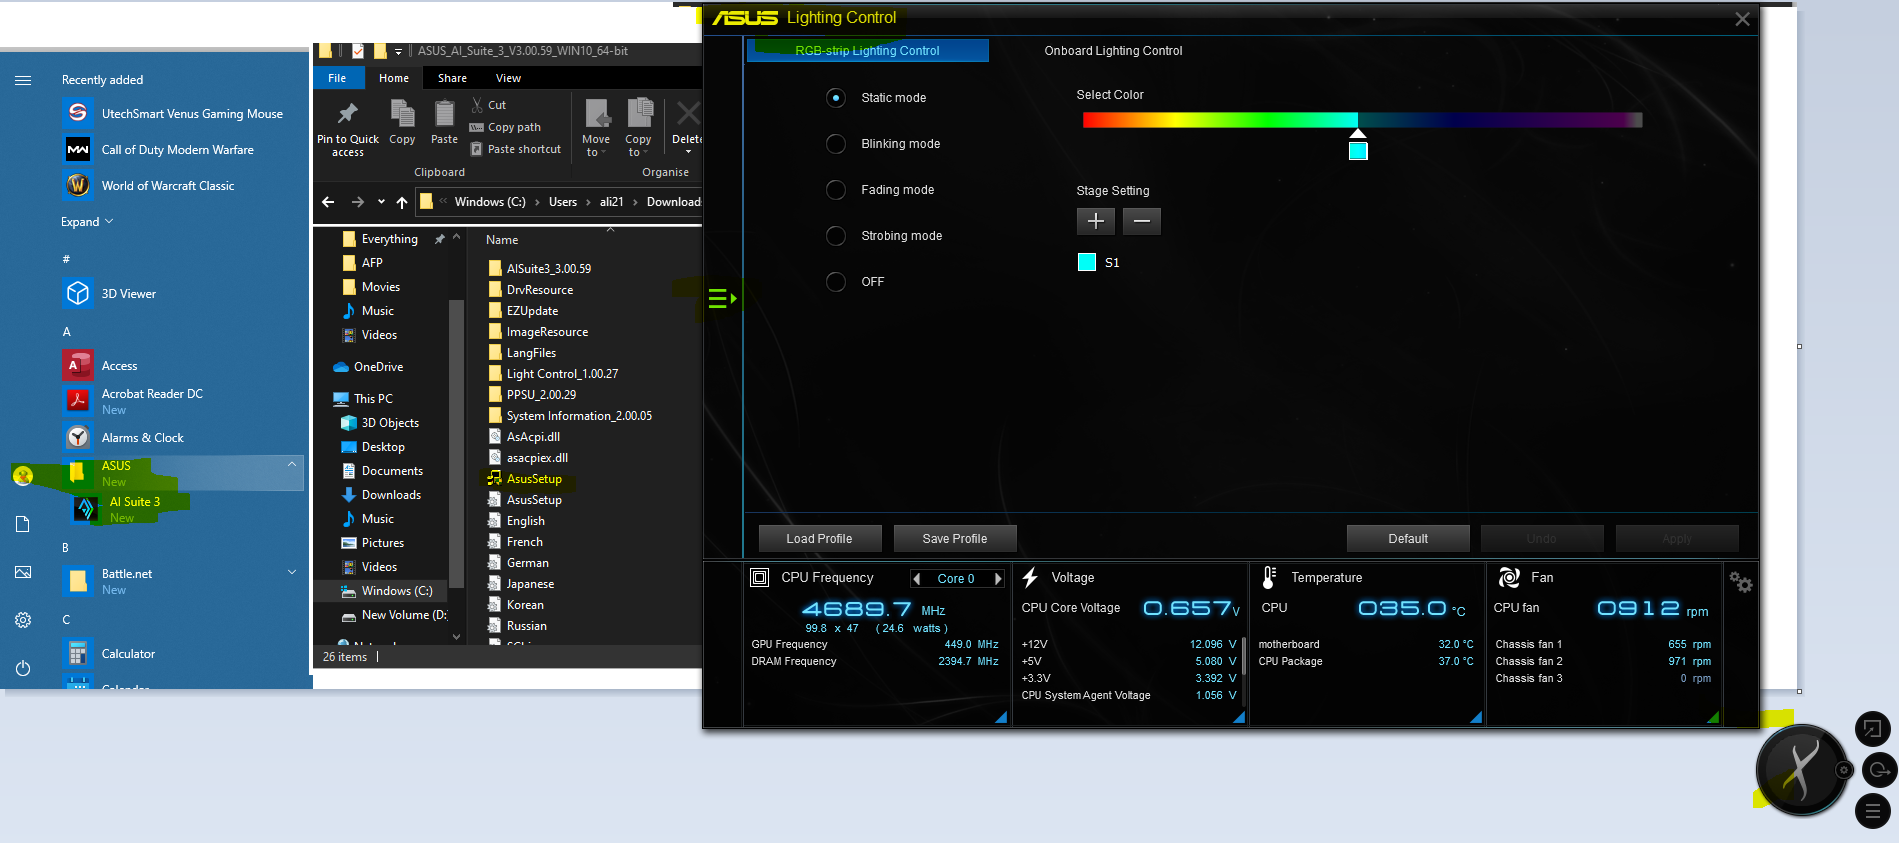Click Cut in Explorer ribbon
The image size is (1899, 843).
pyautogui.click(x=489, y=105)
